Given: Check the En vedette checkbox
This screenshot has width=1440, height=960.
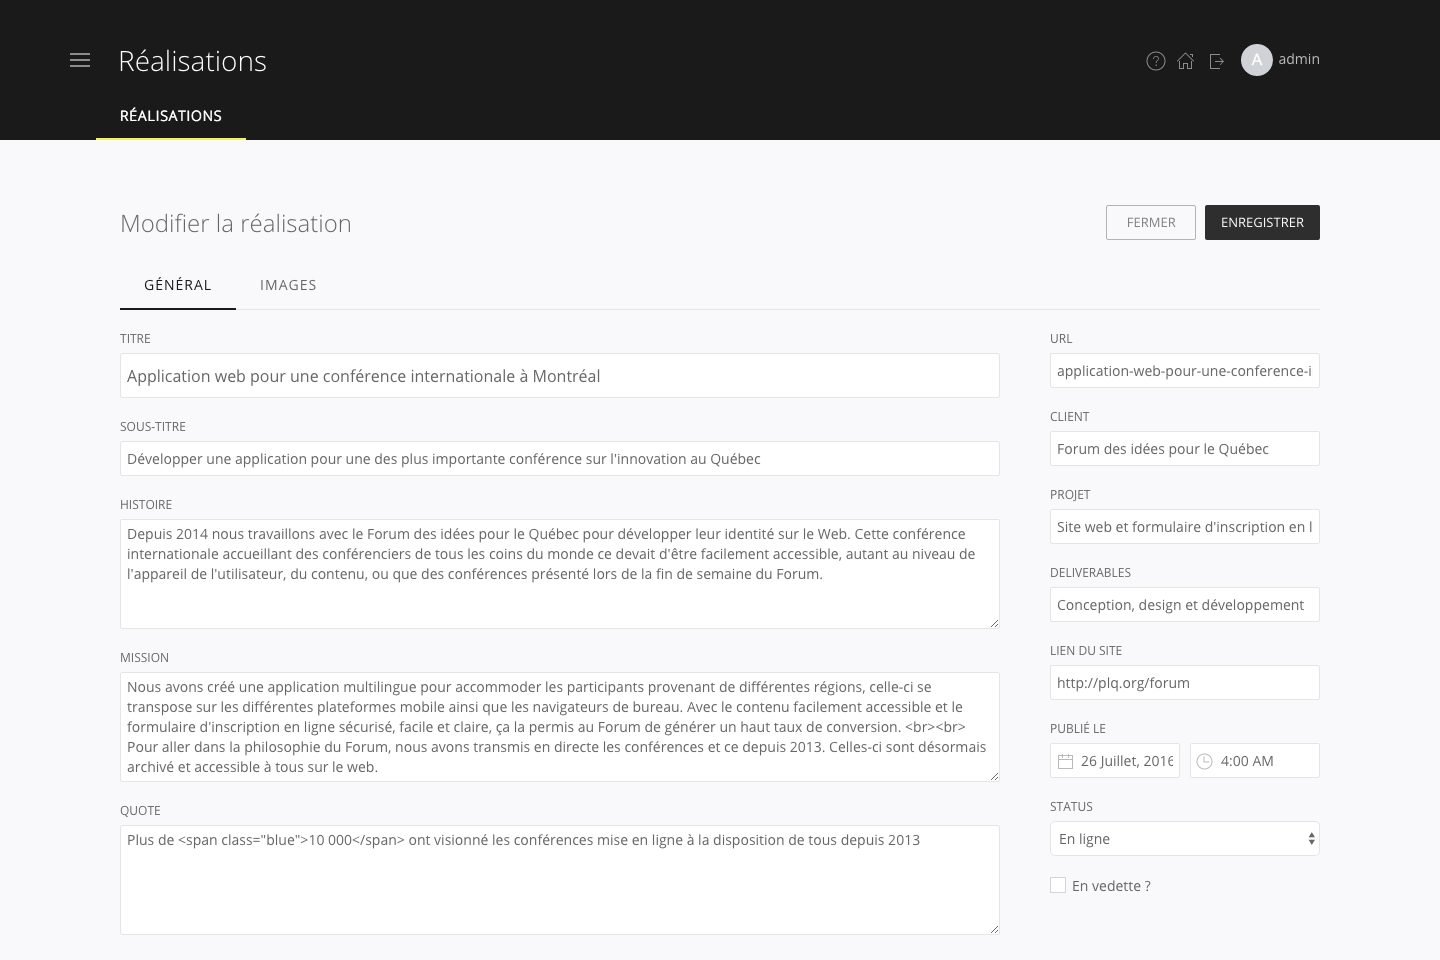Looking at the screenshot, I should tap(1058, 885).
